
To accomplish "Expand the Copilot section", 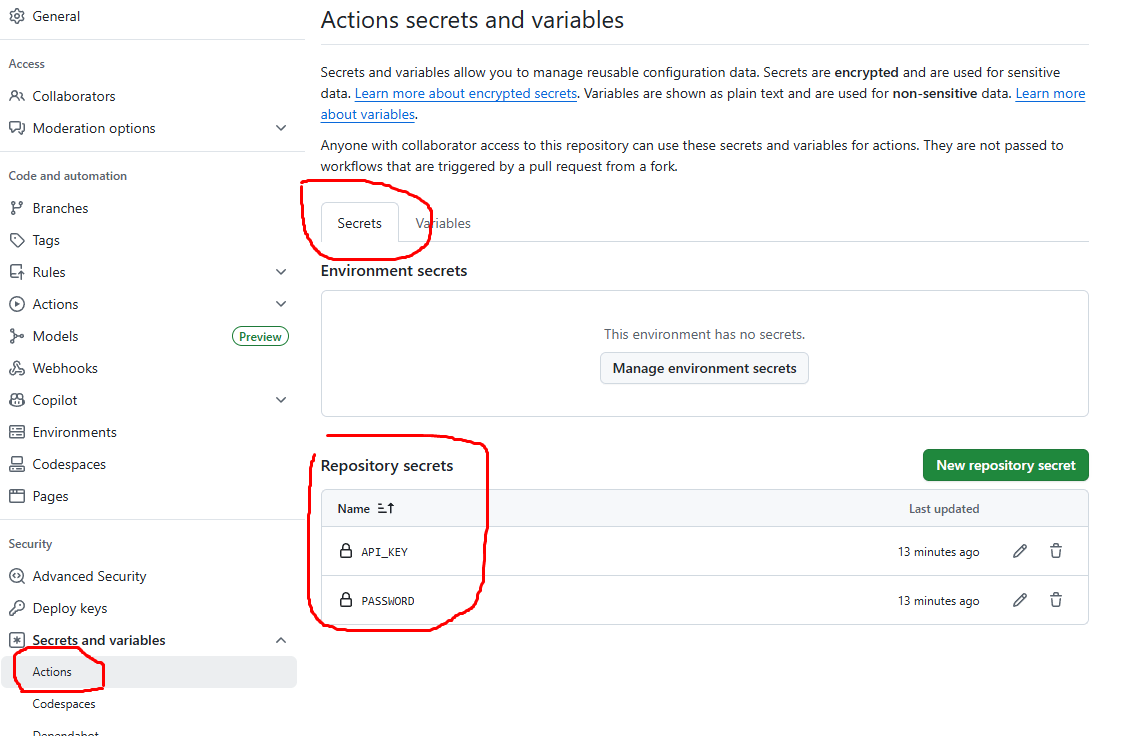I will [281, 399].
